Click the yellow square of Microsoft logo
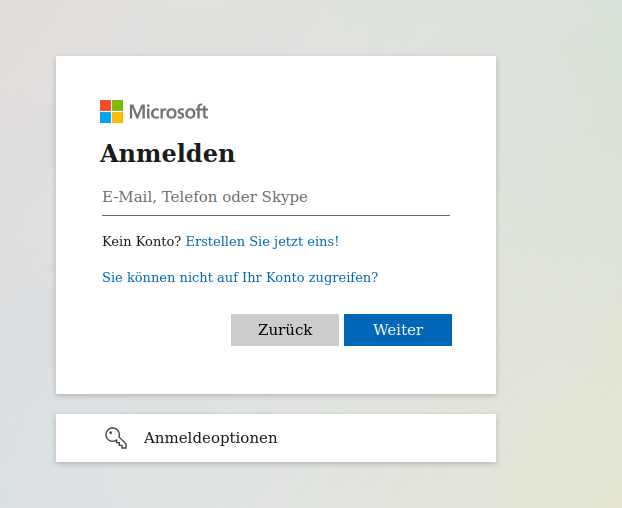The width and height of the screenshot is (622, 508). pyautogui.click(x=118, y=118)
